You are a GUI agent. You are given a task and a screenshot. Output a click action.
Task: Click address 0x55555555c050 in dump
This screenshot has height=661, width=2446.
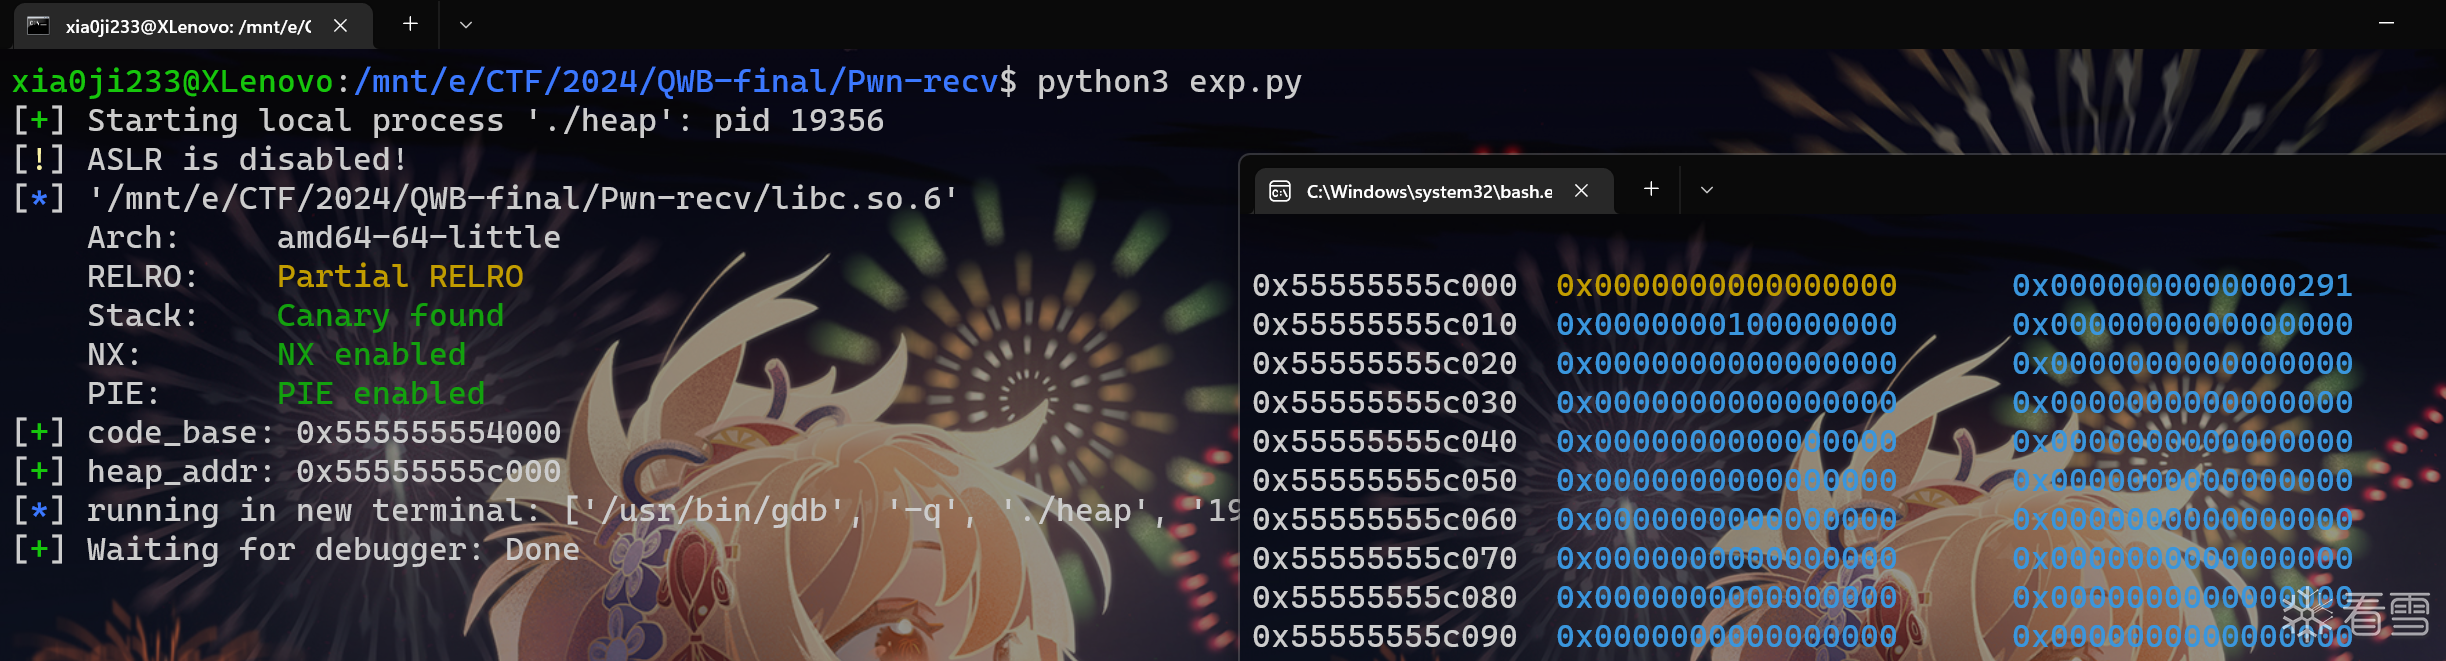click(1385, 481)
